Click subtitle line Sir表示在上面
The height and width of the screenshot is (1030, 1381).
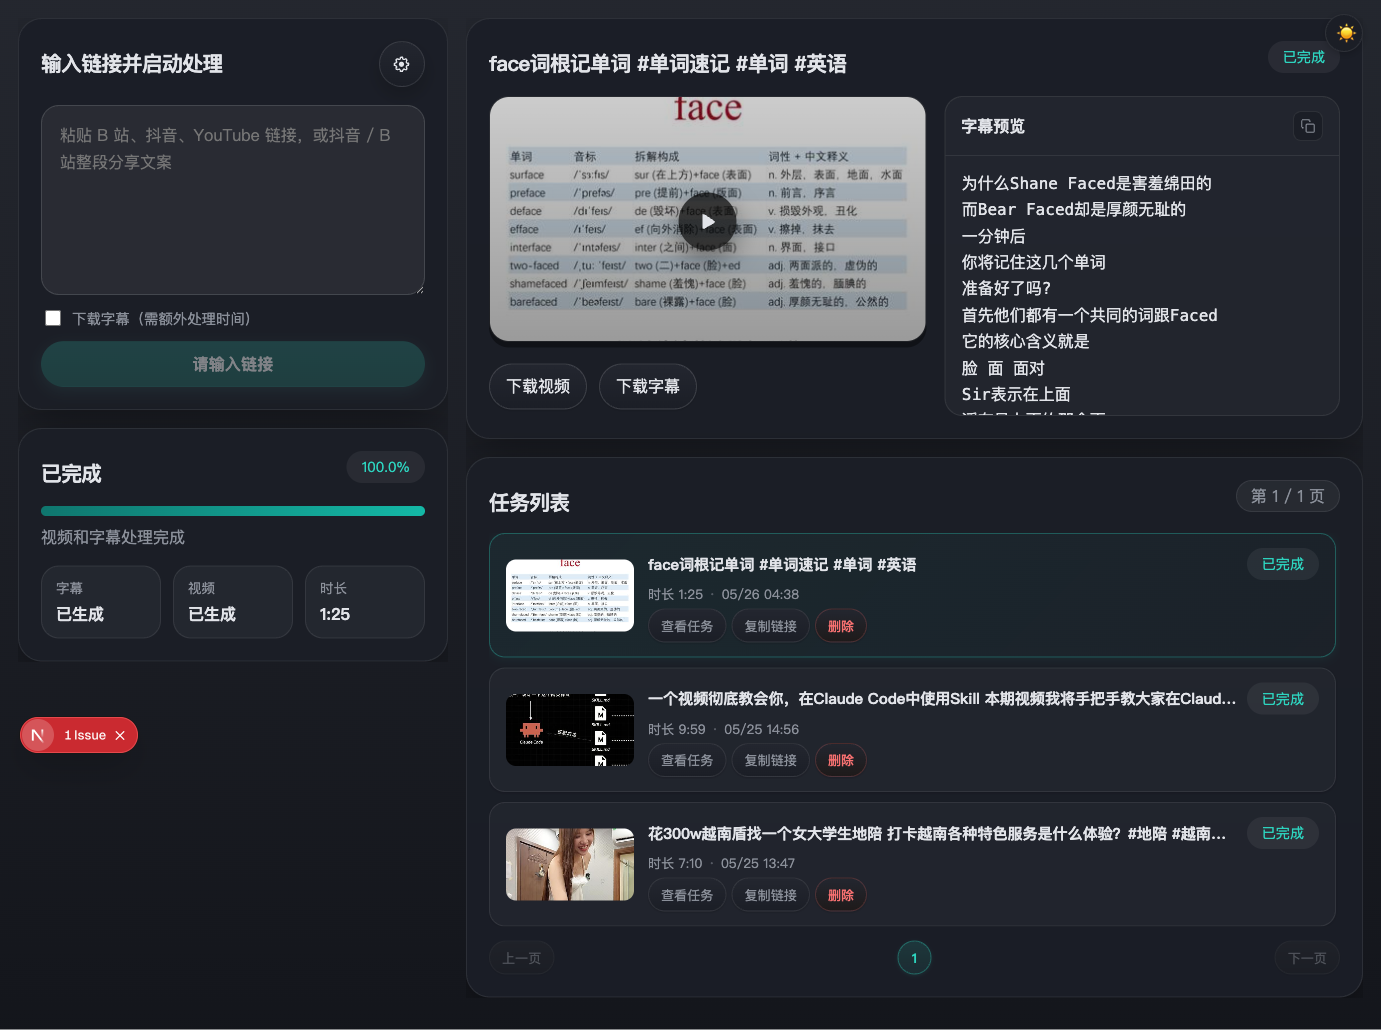point(1016,394)
